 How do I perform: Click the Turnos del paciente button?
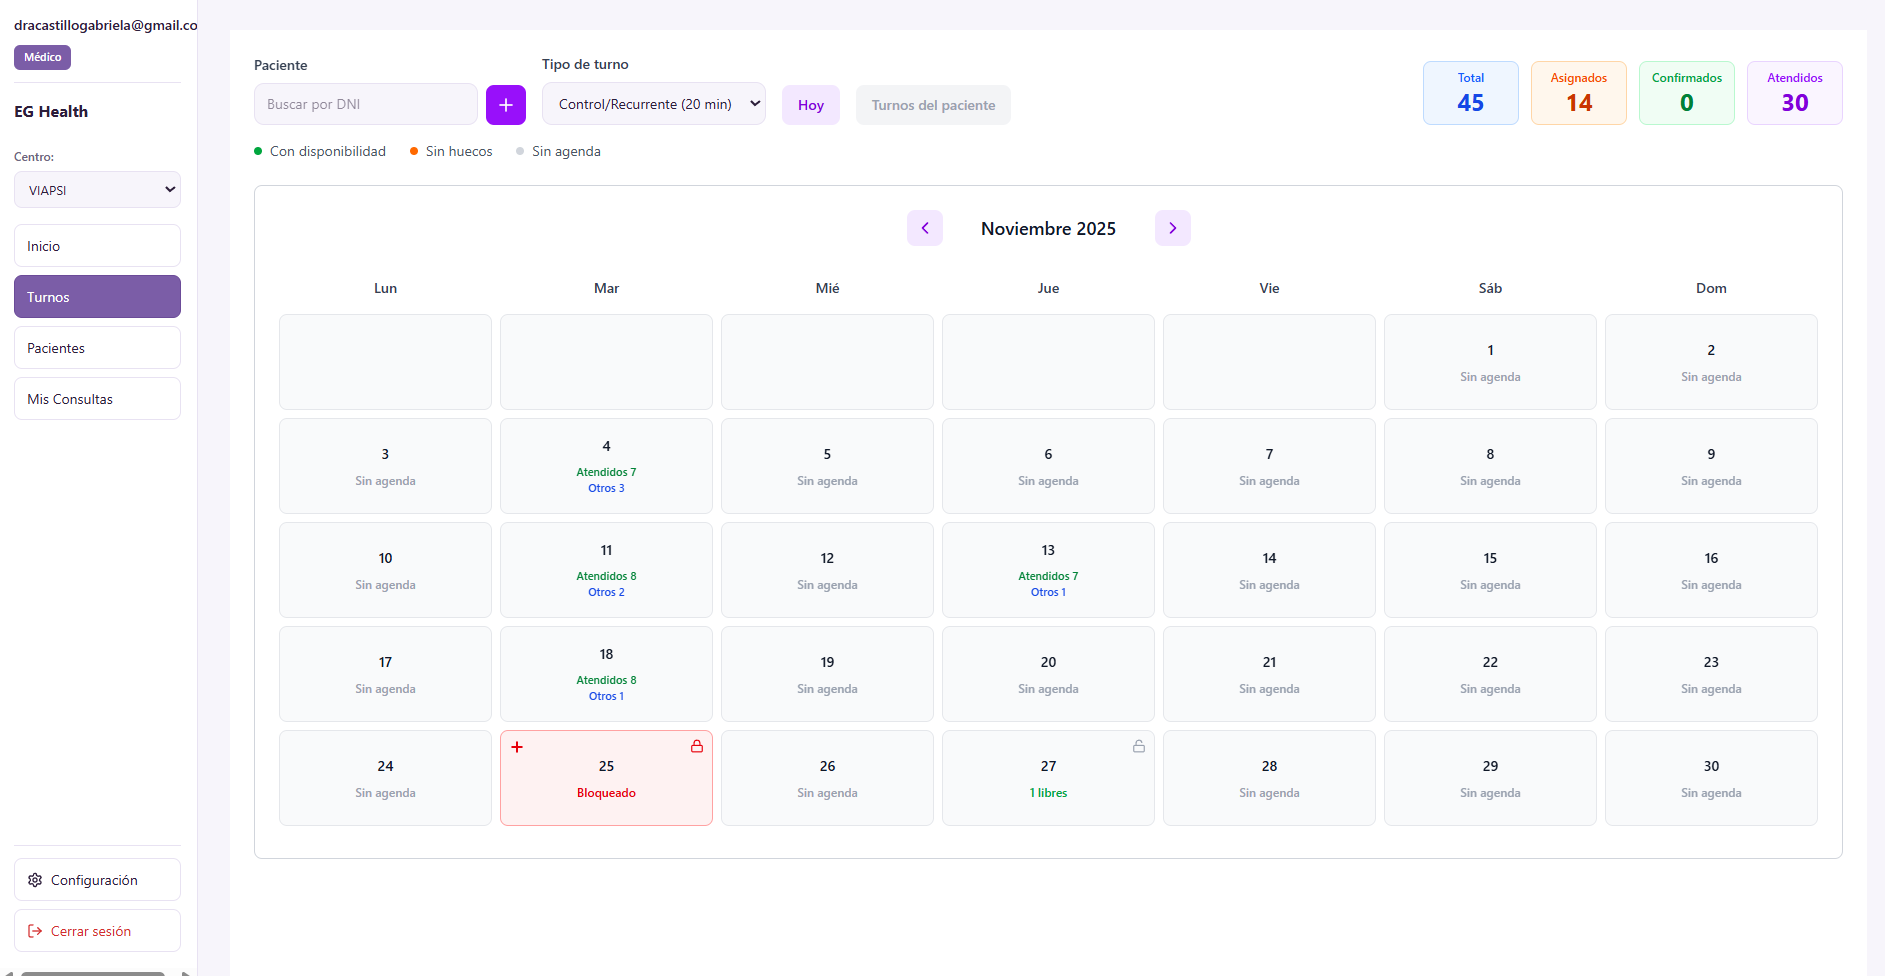click(932, 104)
